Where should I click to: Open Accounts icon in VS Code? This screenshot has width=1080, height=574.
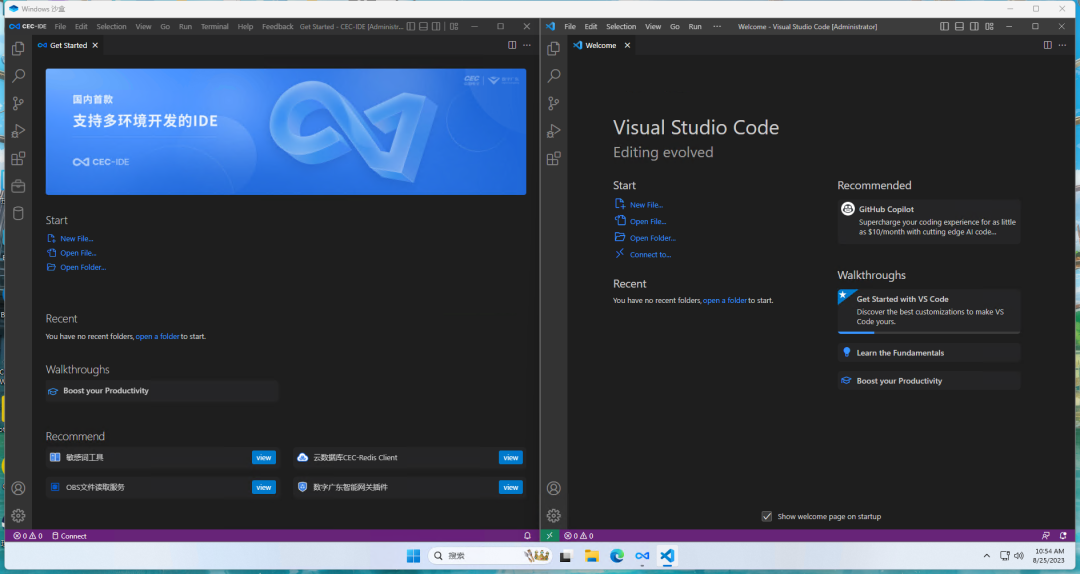pyautogui.click(x=554, y=488)
